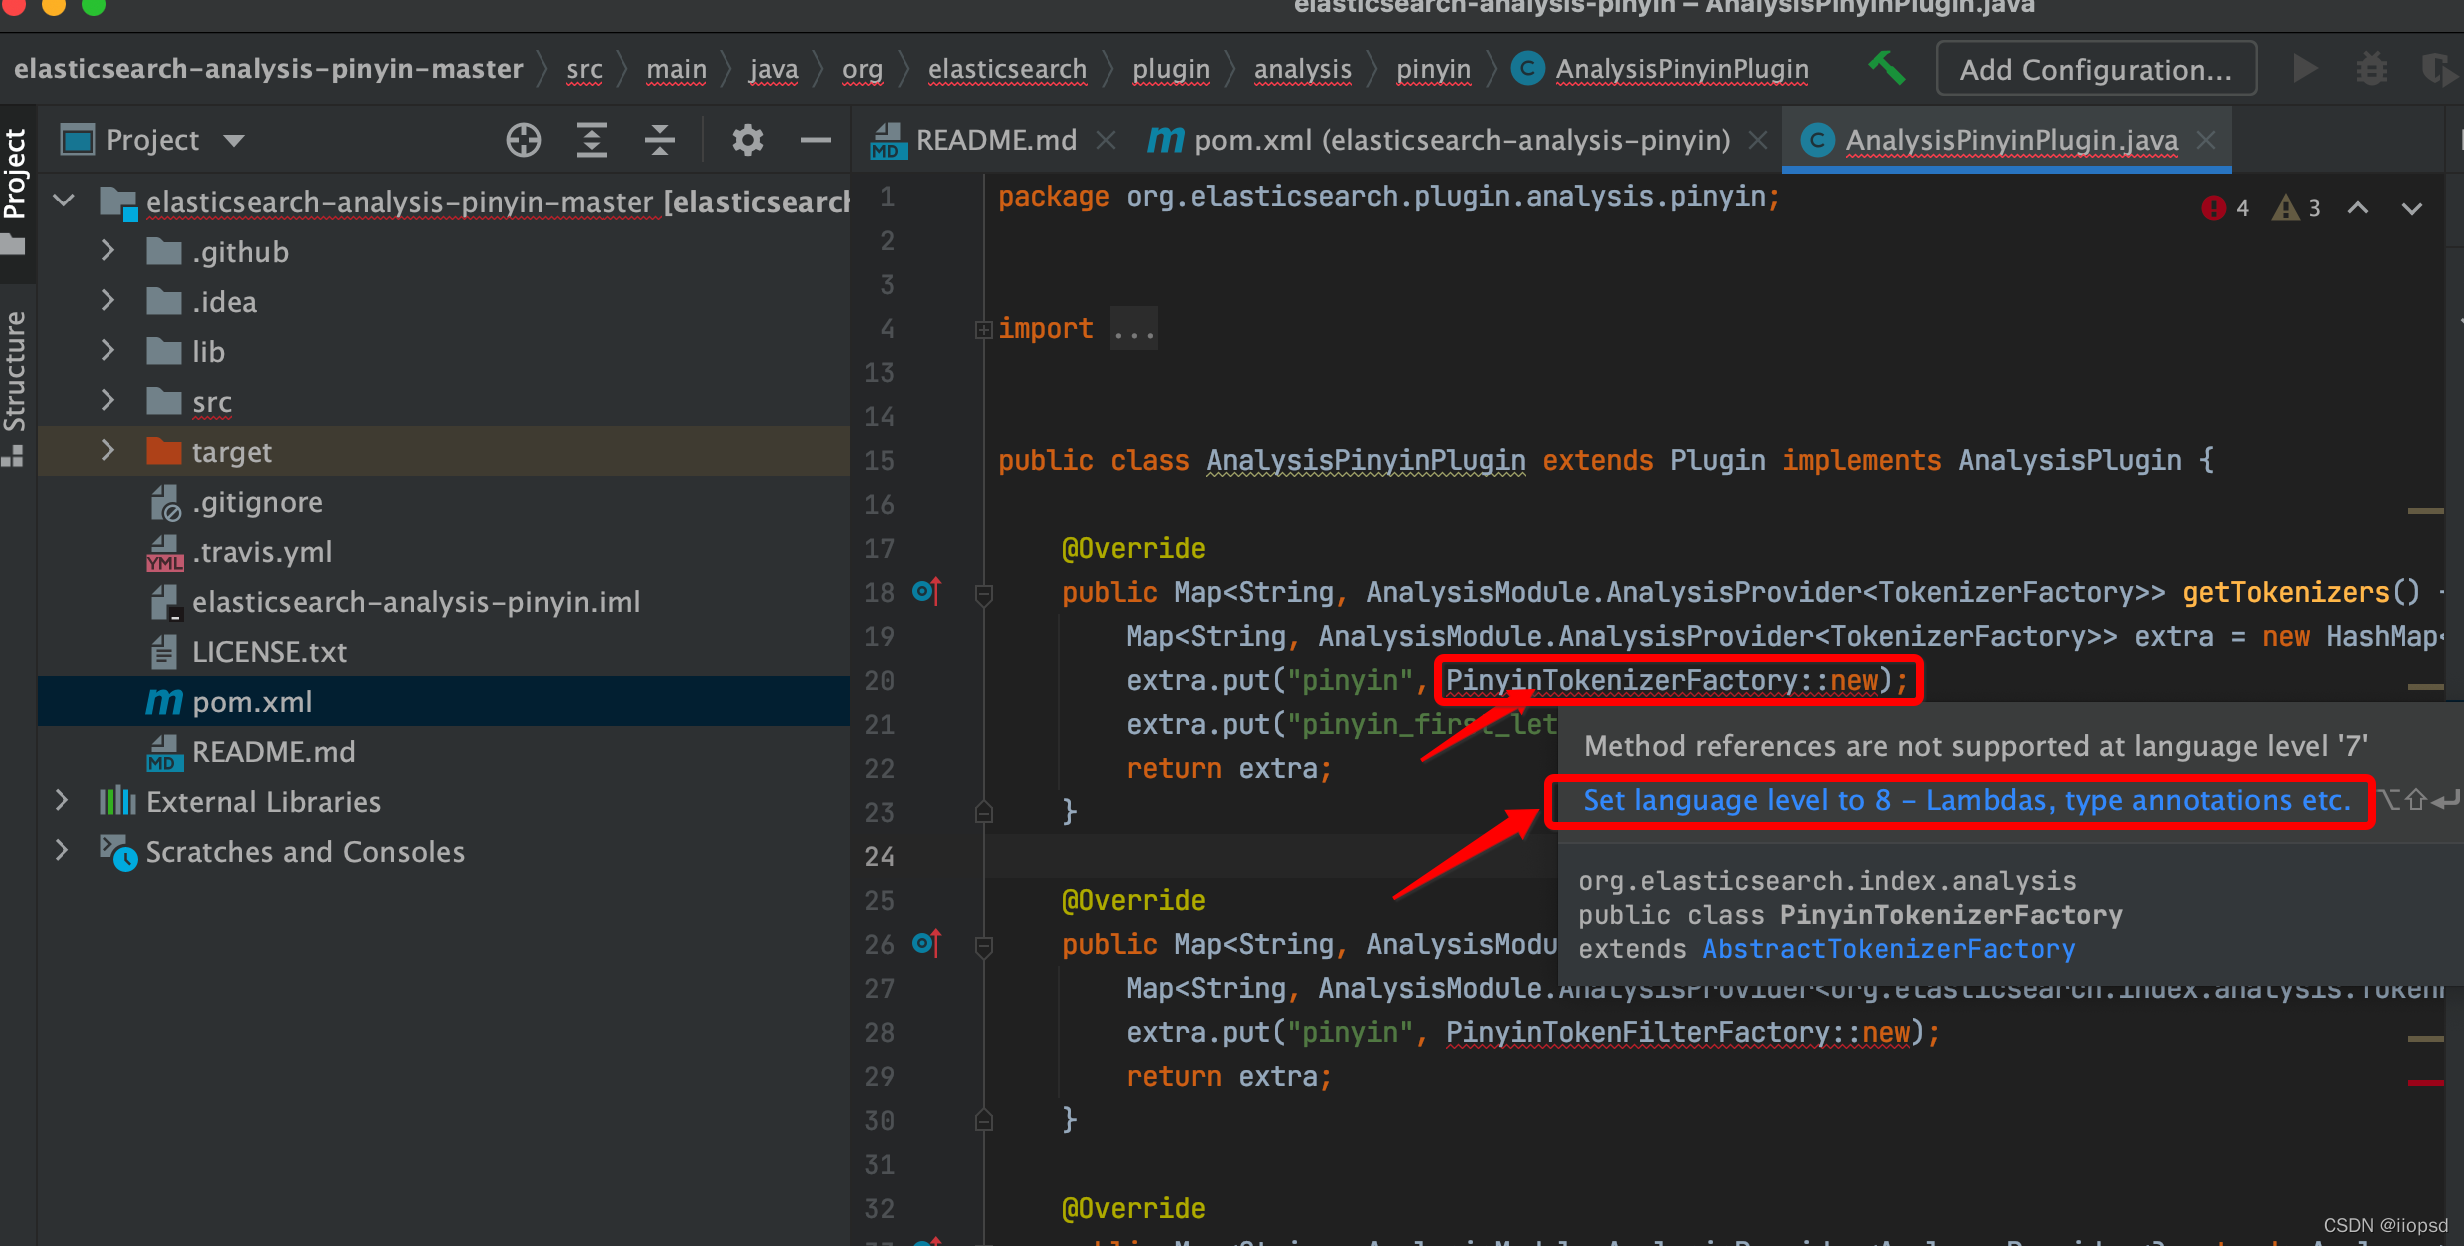Click the Expand All icon in Project panel
Image resolution: width=2464 pixels, height=1246 pixels.
[592, 140]
